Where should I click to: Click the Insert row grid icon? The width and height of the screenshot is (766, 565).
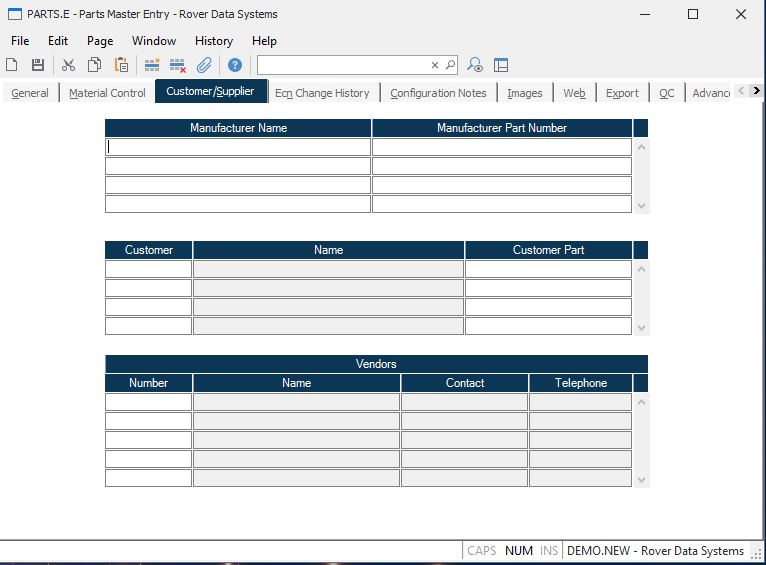[x=152, y=65]
